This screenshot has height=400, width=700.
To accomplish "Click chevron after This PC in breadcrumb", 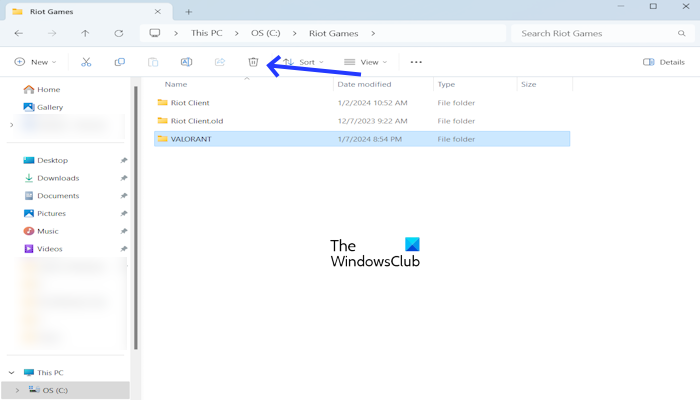I will pos(237,33).
